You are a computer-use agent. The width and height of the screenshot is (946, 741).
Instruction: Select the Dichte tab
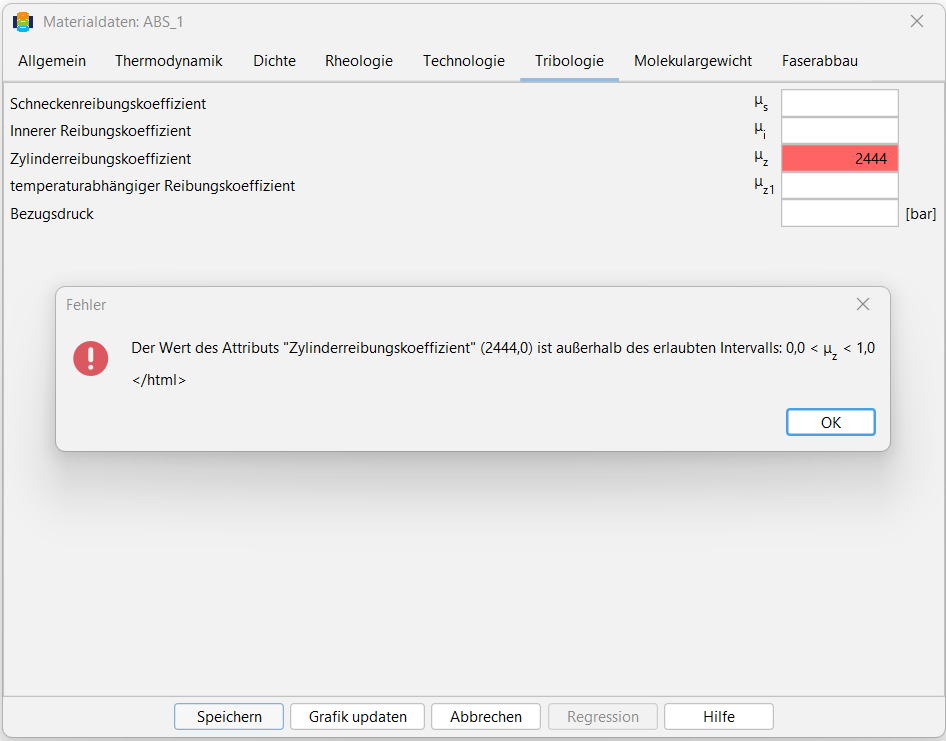click(275, 61)
